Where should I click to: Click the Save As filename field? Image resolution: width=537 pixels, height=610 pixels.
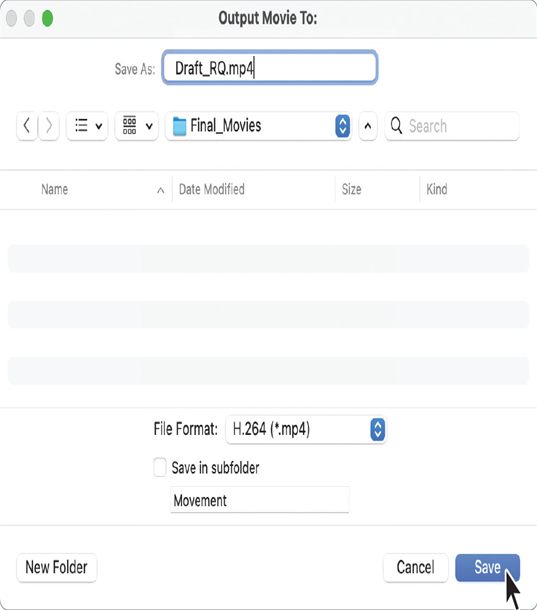click(x=270, y=68)
